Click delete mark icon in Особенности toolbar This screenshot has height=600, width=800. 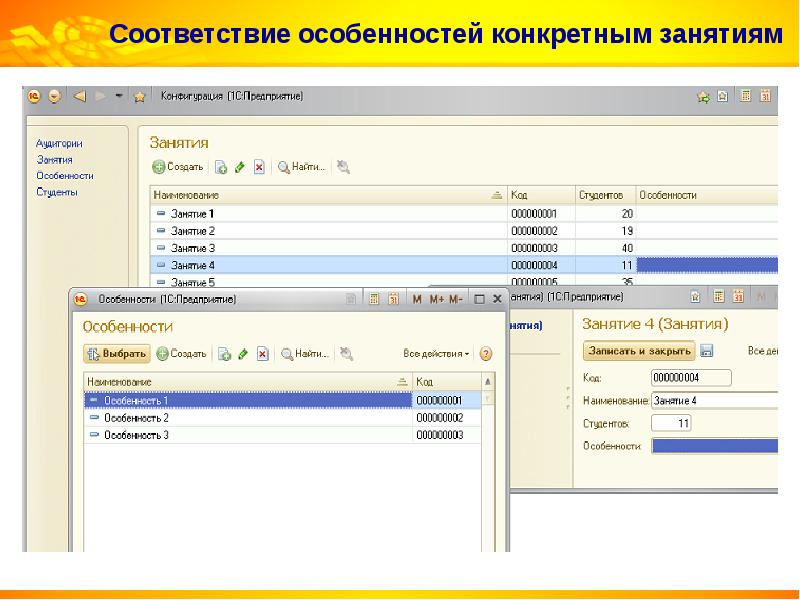[x=262, y=354]
